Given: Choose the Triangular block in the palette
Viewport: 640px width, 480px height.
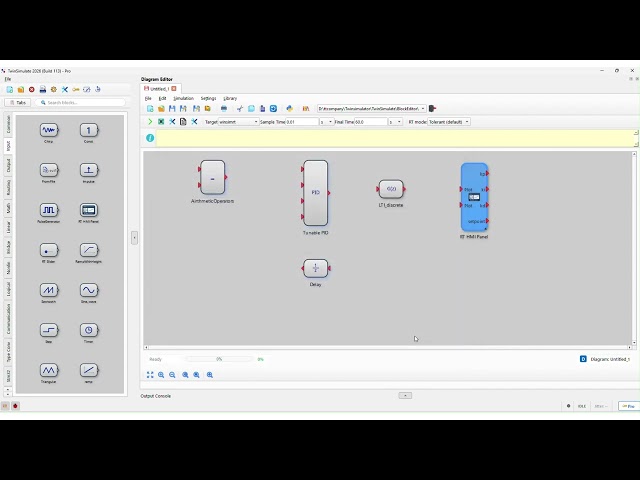Looking at the screenshot, I should (49, 370).
